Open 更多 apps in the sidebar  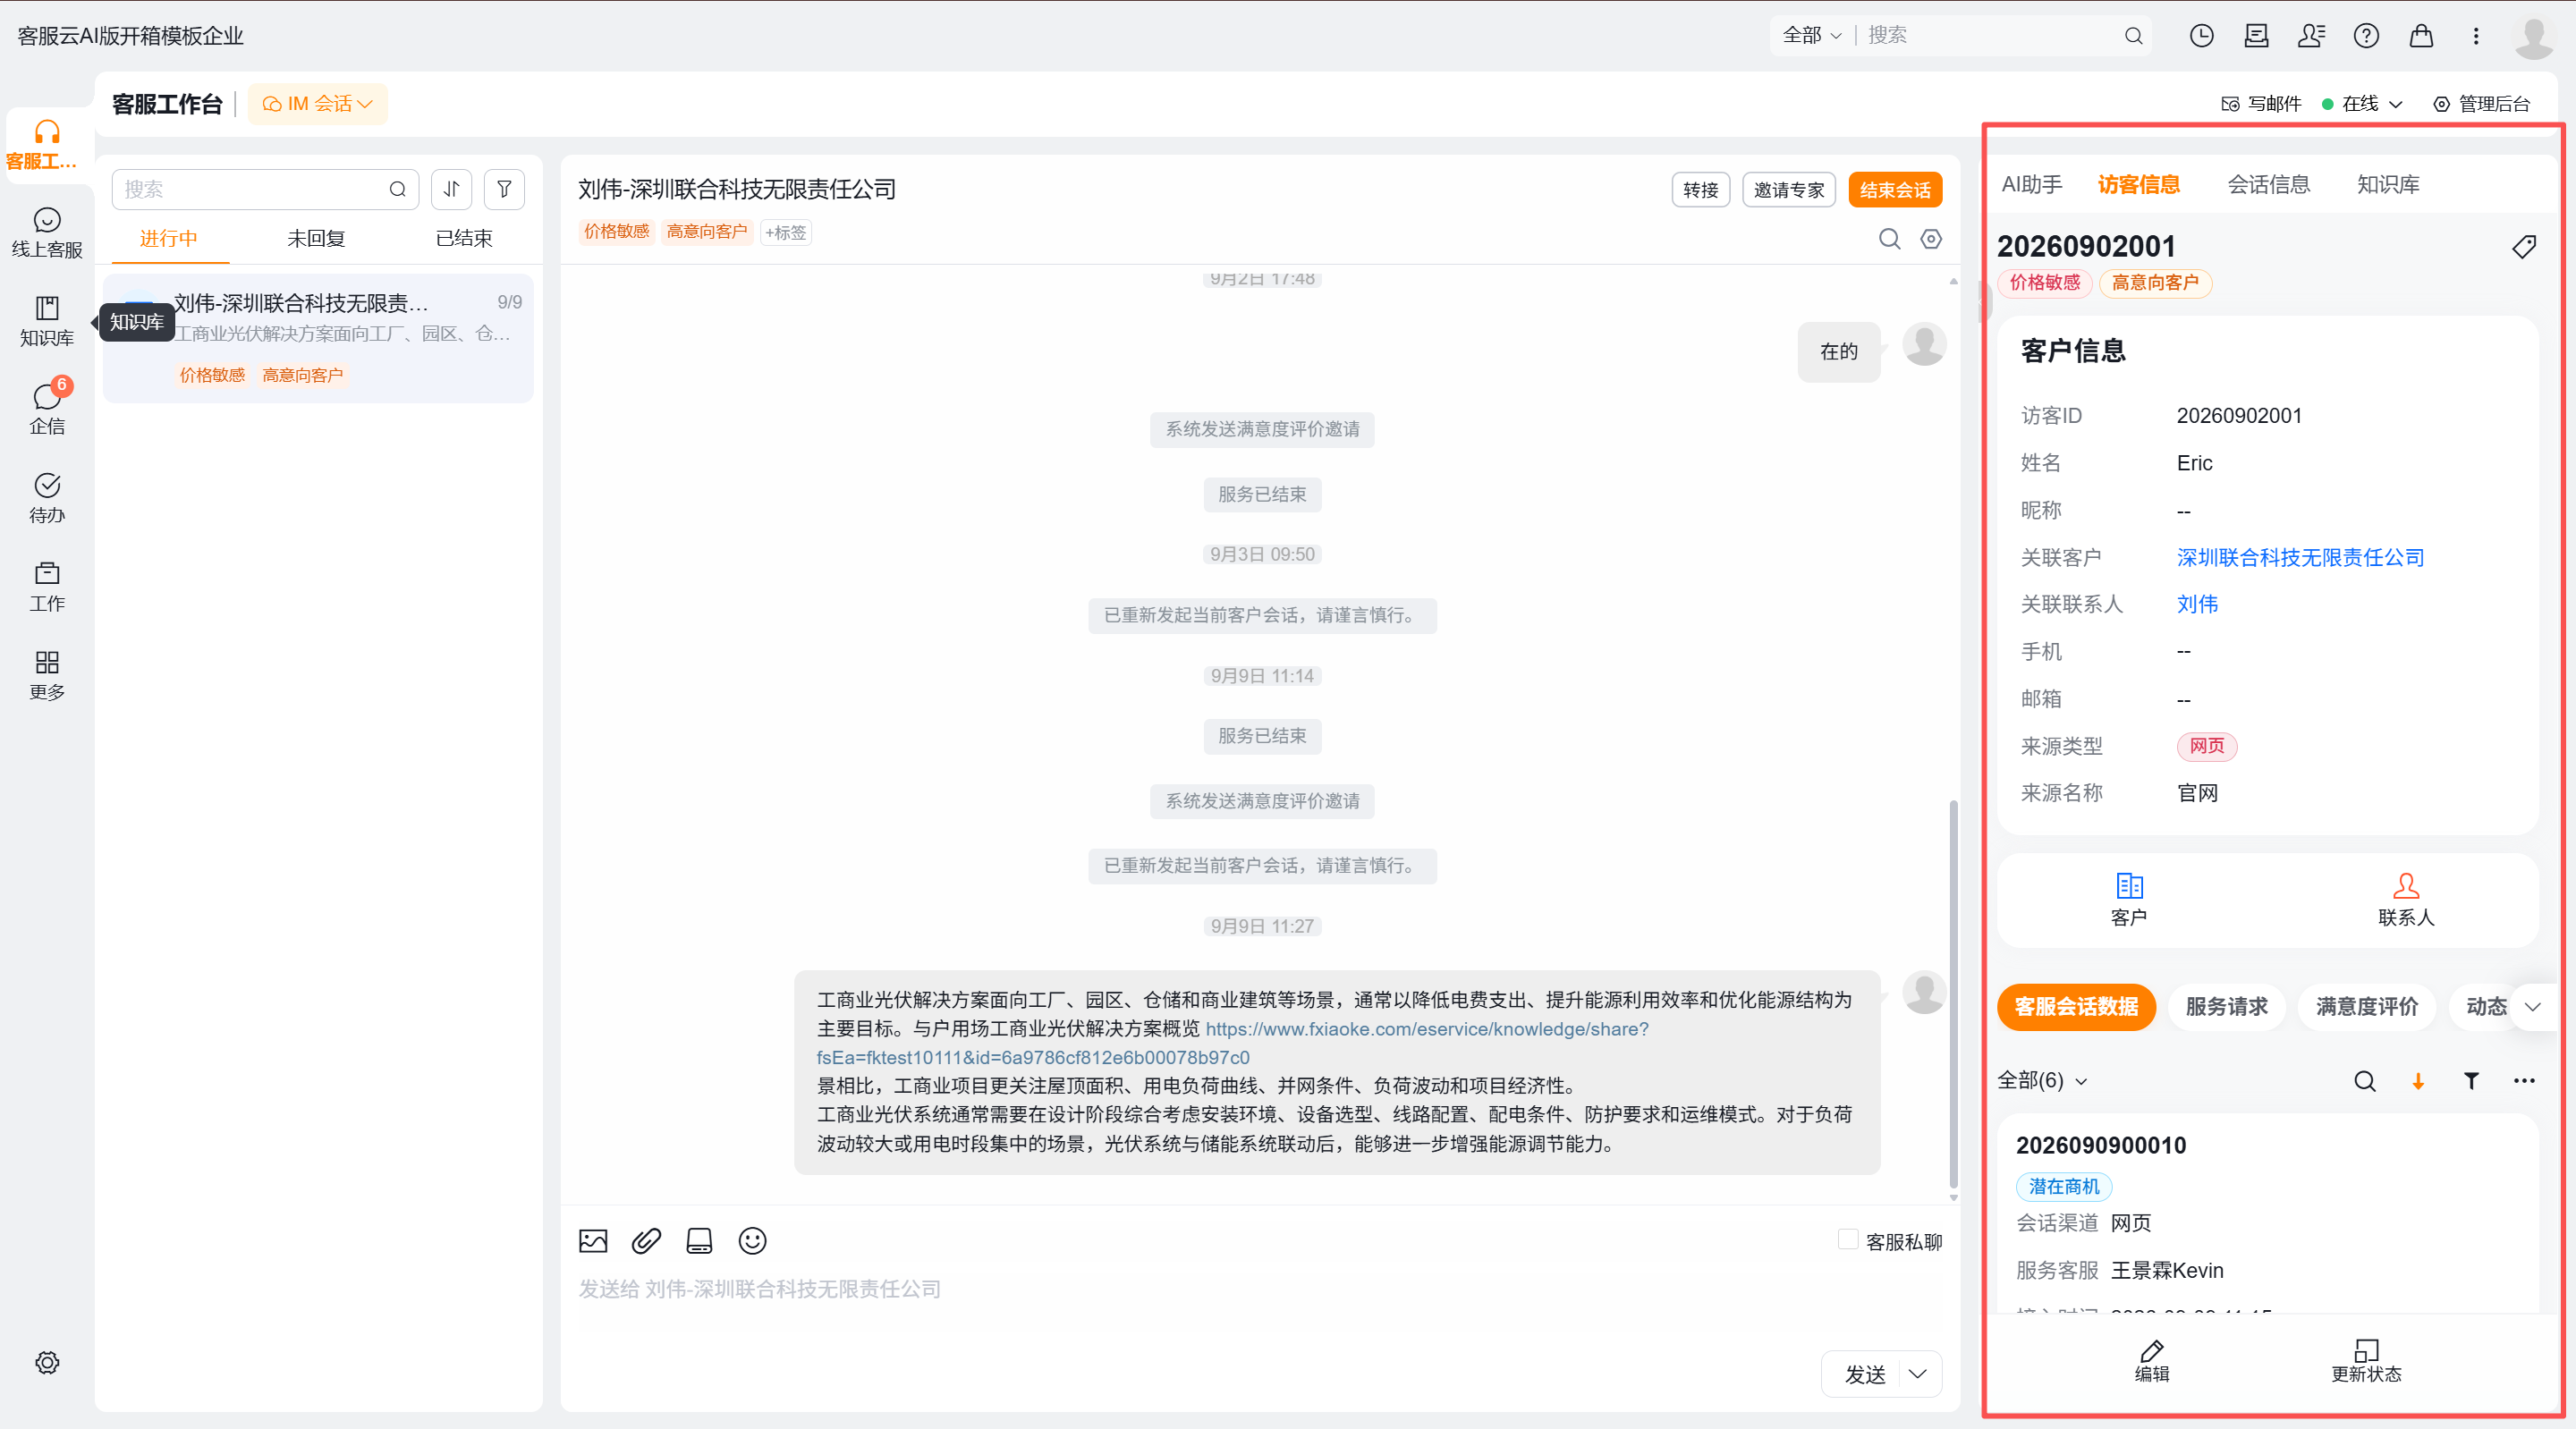click(x=47, y=675)
